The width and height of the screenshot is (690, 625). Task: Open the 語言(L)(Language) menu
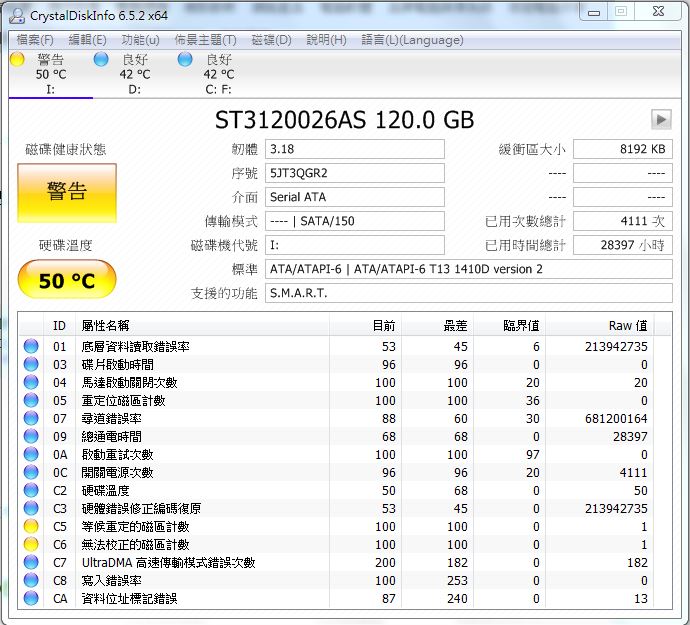pyautogui.click(x=412, y=40)
